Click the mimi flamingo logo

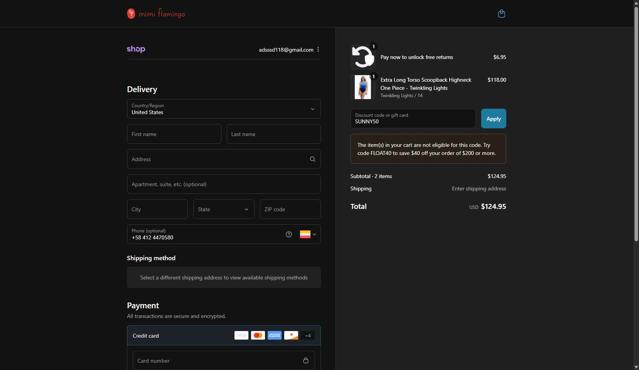pyautogui.click(x=156, y=13)
